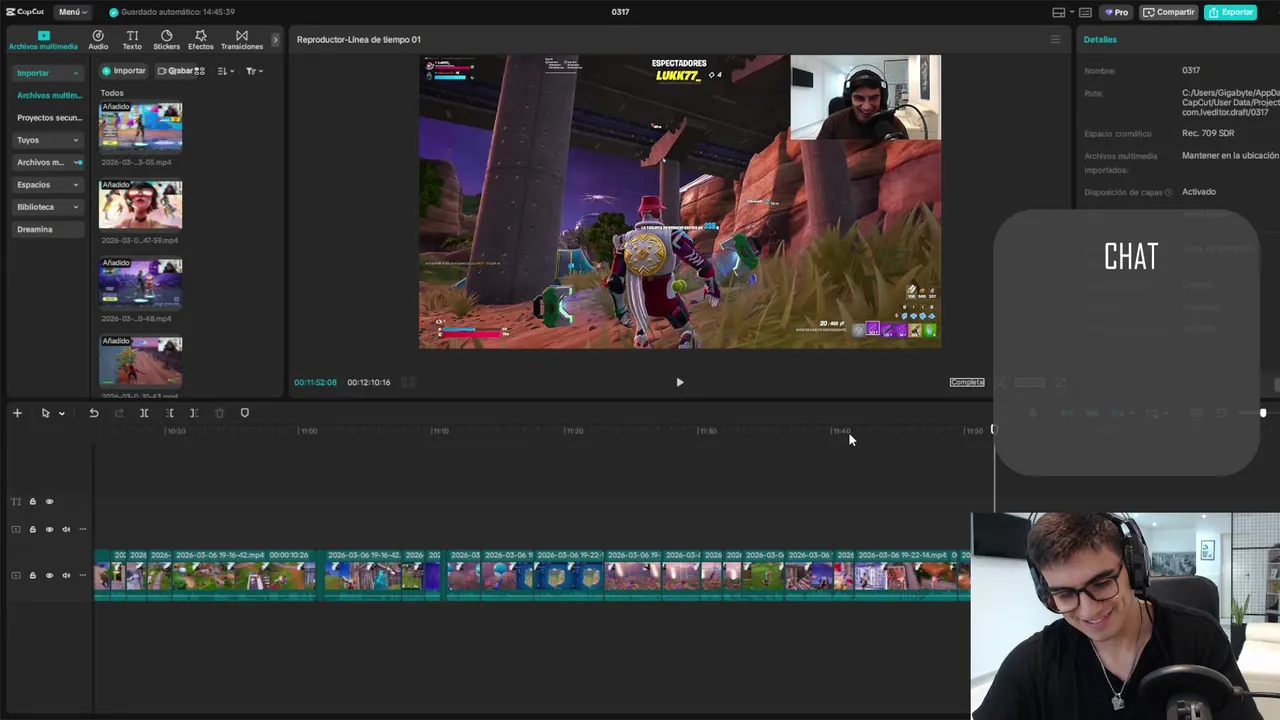Expand the Archivos m... sidebar section
Image resolution: width=1280 pixels, height=720 pixels.
(x=48, y=162)
